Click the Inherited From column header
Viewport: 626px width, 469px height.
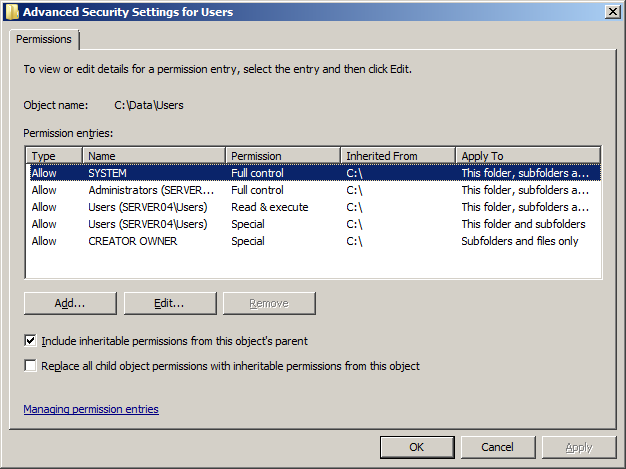click(x=398, y=156)
